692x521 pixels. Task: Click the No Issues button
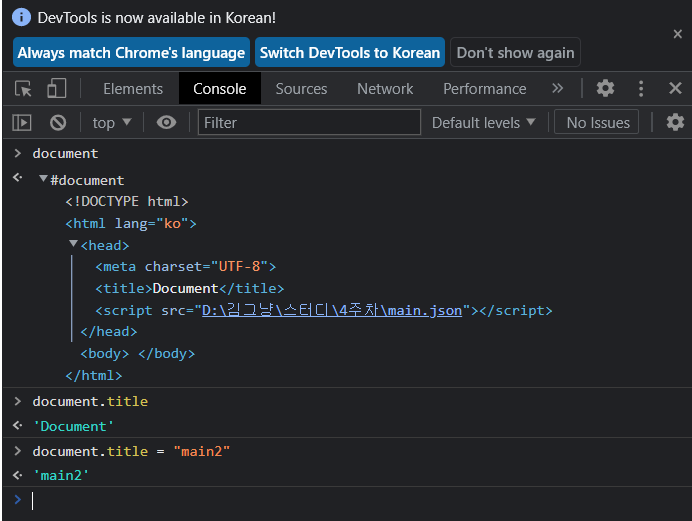coord(598,123)
